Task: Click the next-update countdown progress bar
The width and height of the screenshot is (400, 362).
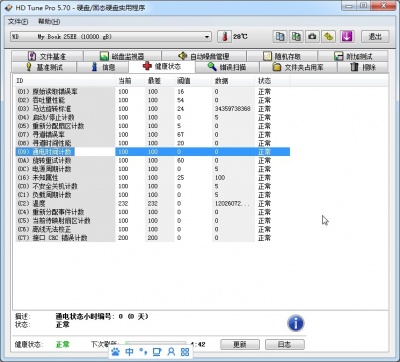Action: (156, 343)
